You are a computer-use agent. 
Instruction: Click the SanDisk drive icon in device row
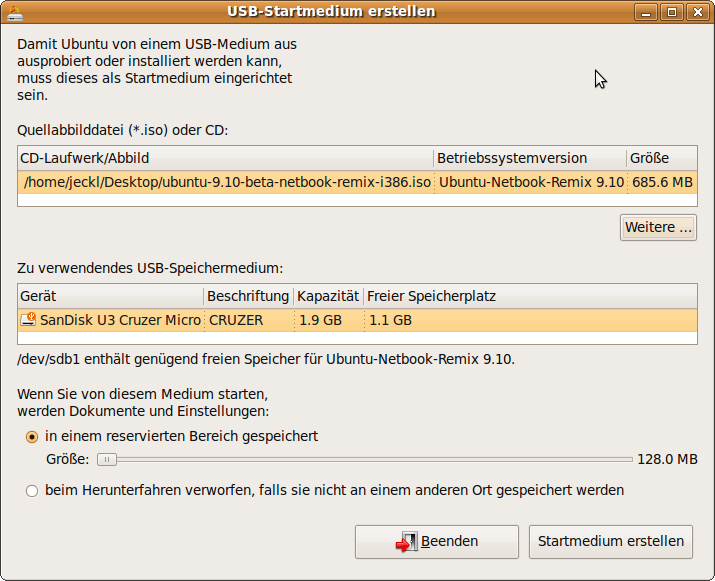(x=28, y=319)
